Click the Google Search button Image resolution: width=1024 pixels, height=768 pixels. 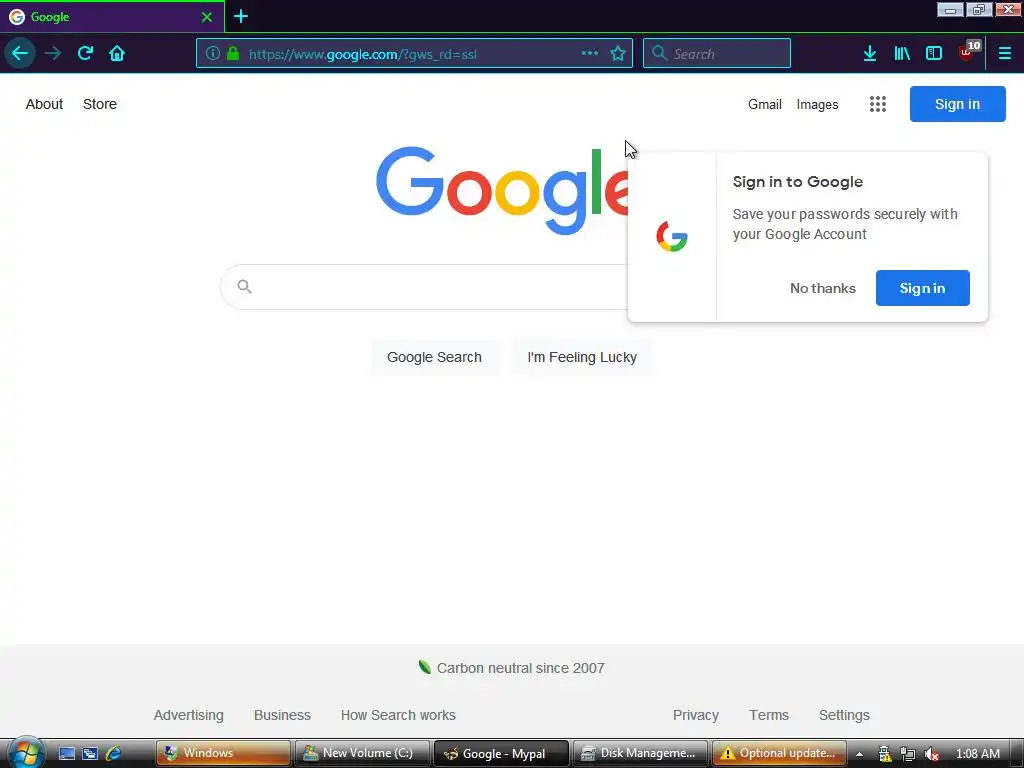pos(434,357)
